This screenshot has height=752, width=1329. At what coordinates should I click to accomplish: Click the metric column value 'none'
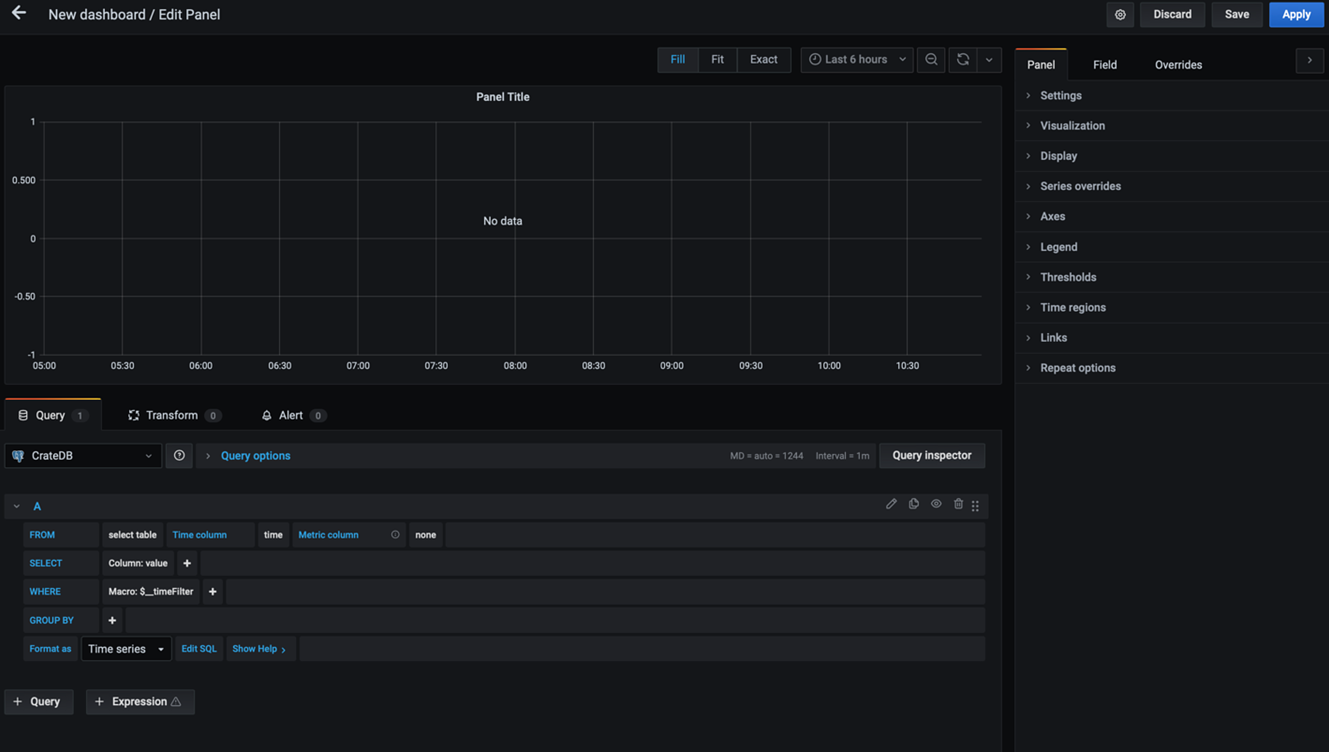tap(426, 535)
